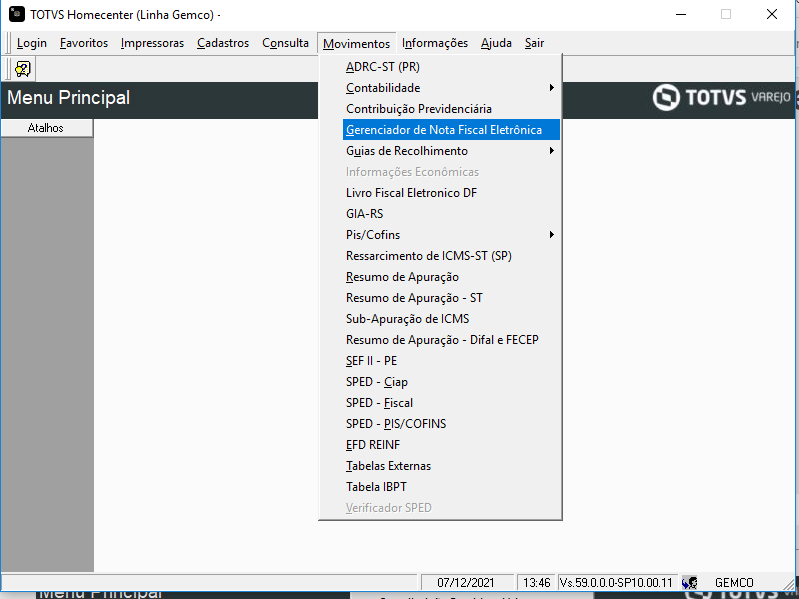This screenshot has width=799, height=599.
Task: Choose Tabelas Externas
Action: (440, 466)
